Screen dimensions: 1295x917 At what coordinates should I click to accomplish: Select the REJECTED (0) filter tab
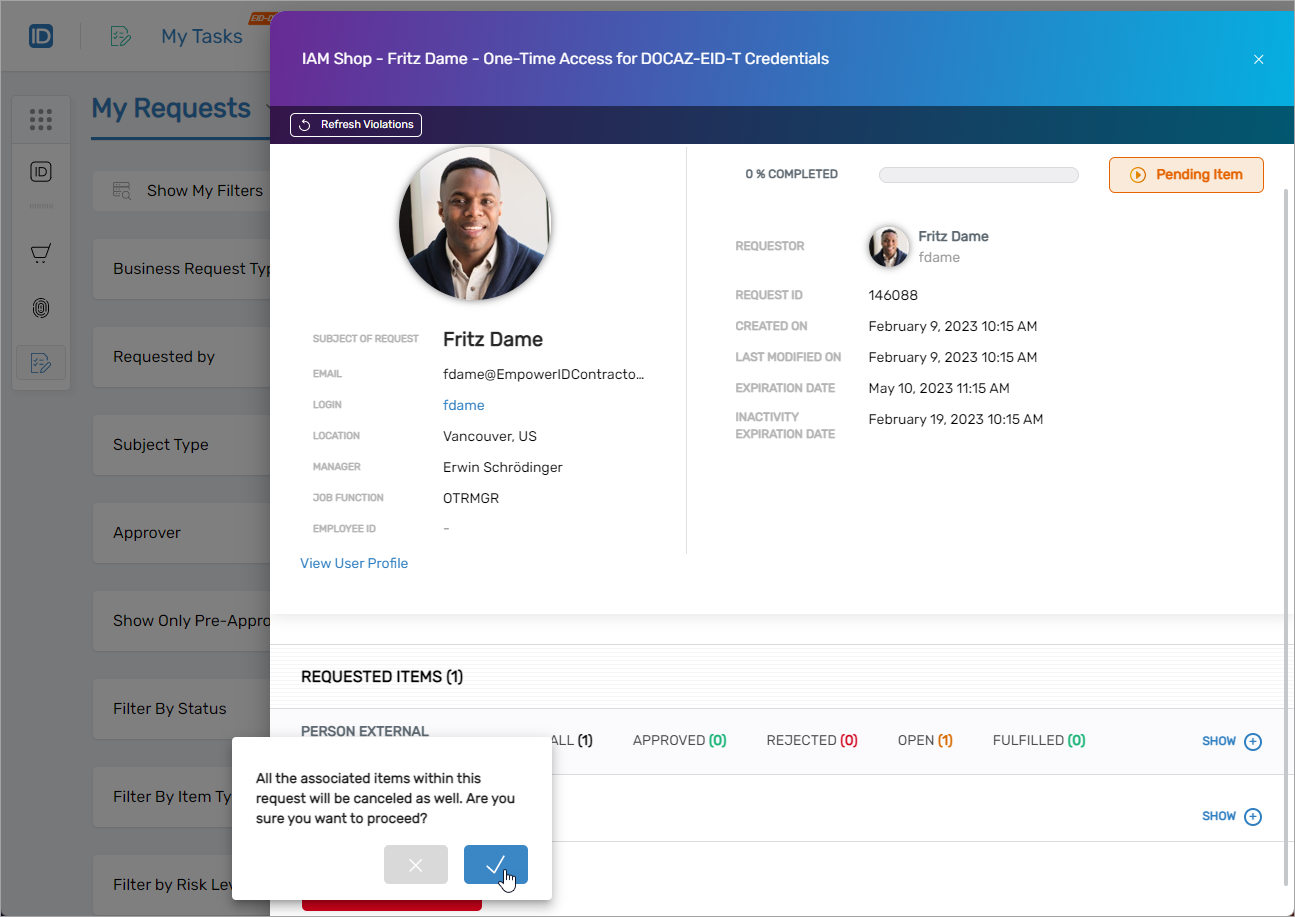[812, 741]
